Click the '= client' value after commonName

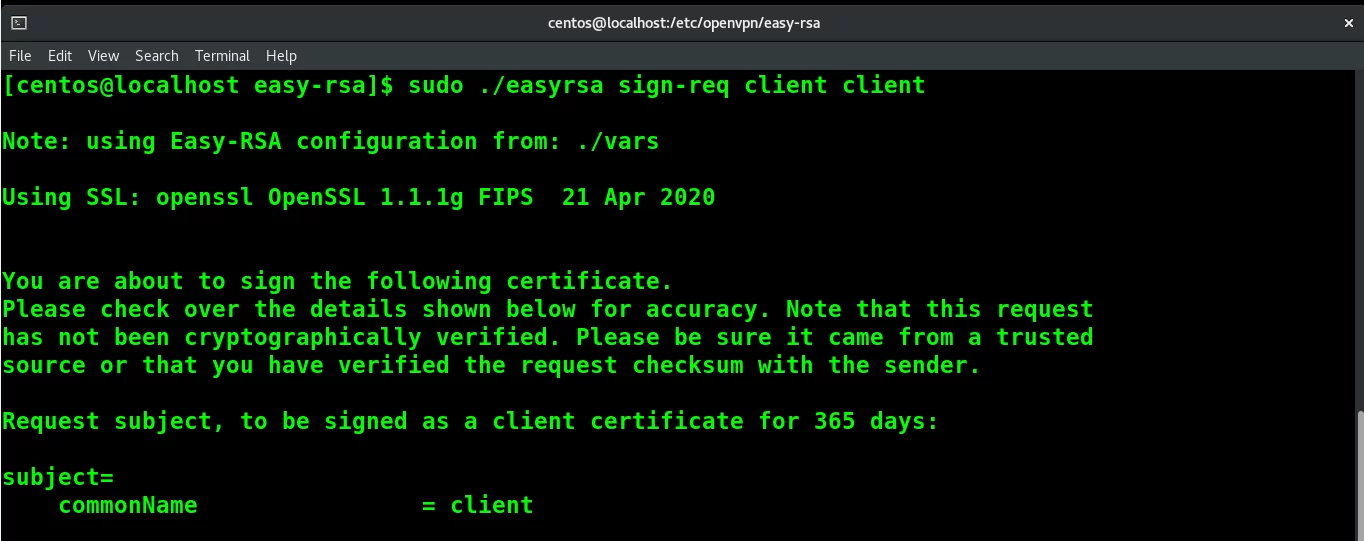(477, 506)
